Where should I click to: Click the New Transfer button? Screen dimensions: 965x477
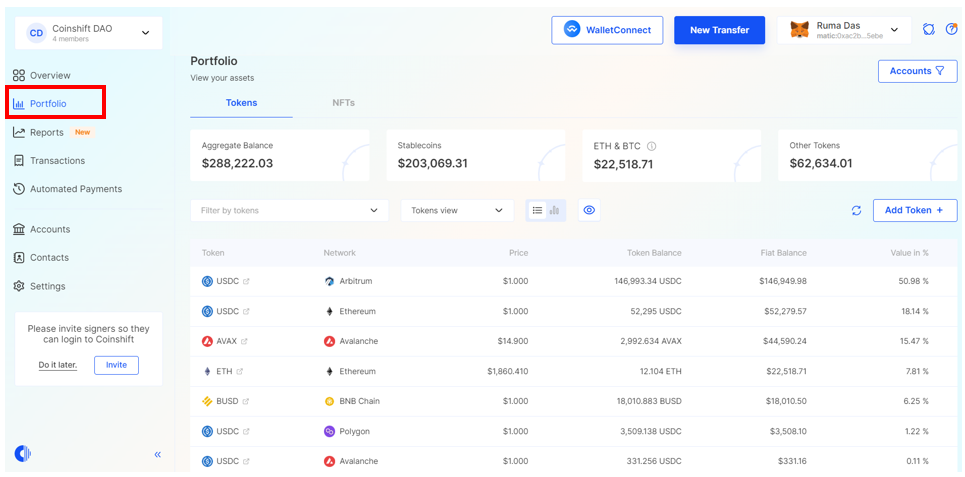coord(719,30)
